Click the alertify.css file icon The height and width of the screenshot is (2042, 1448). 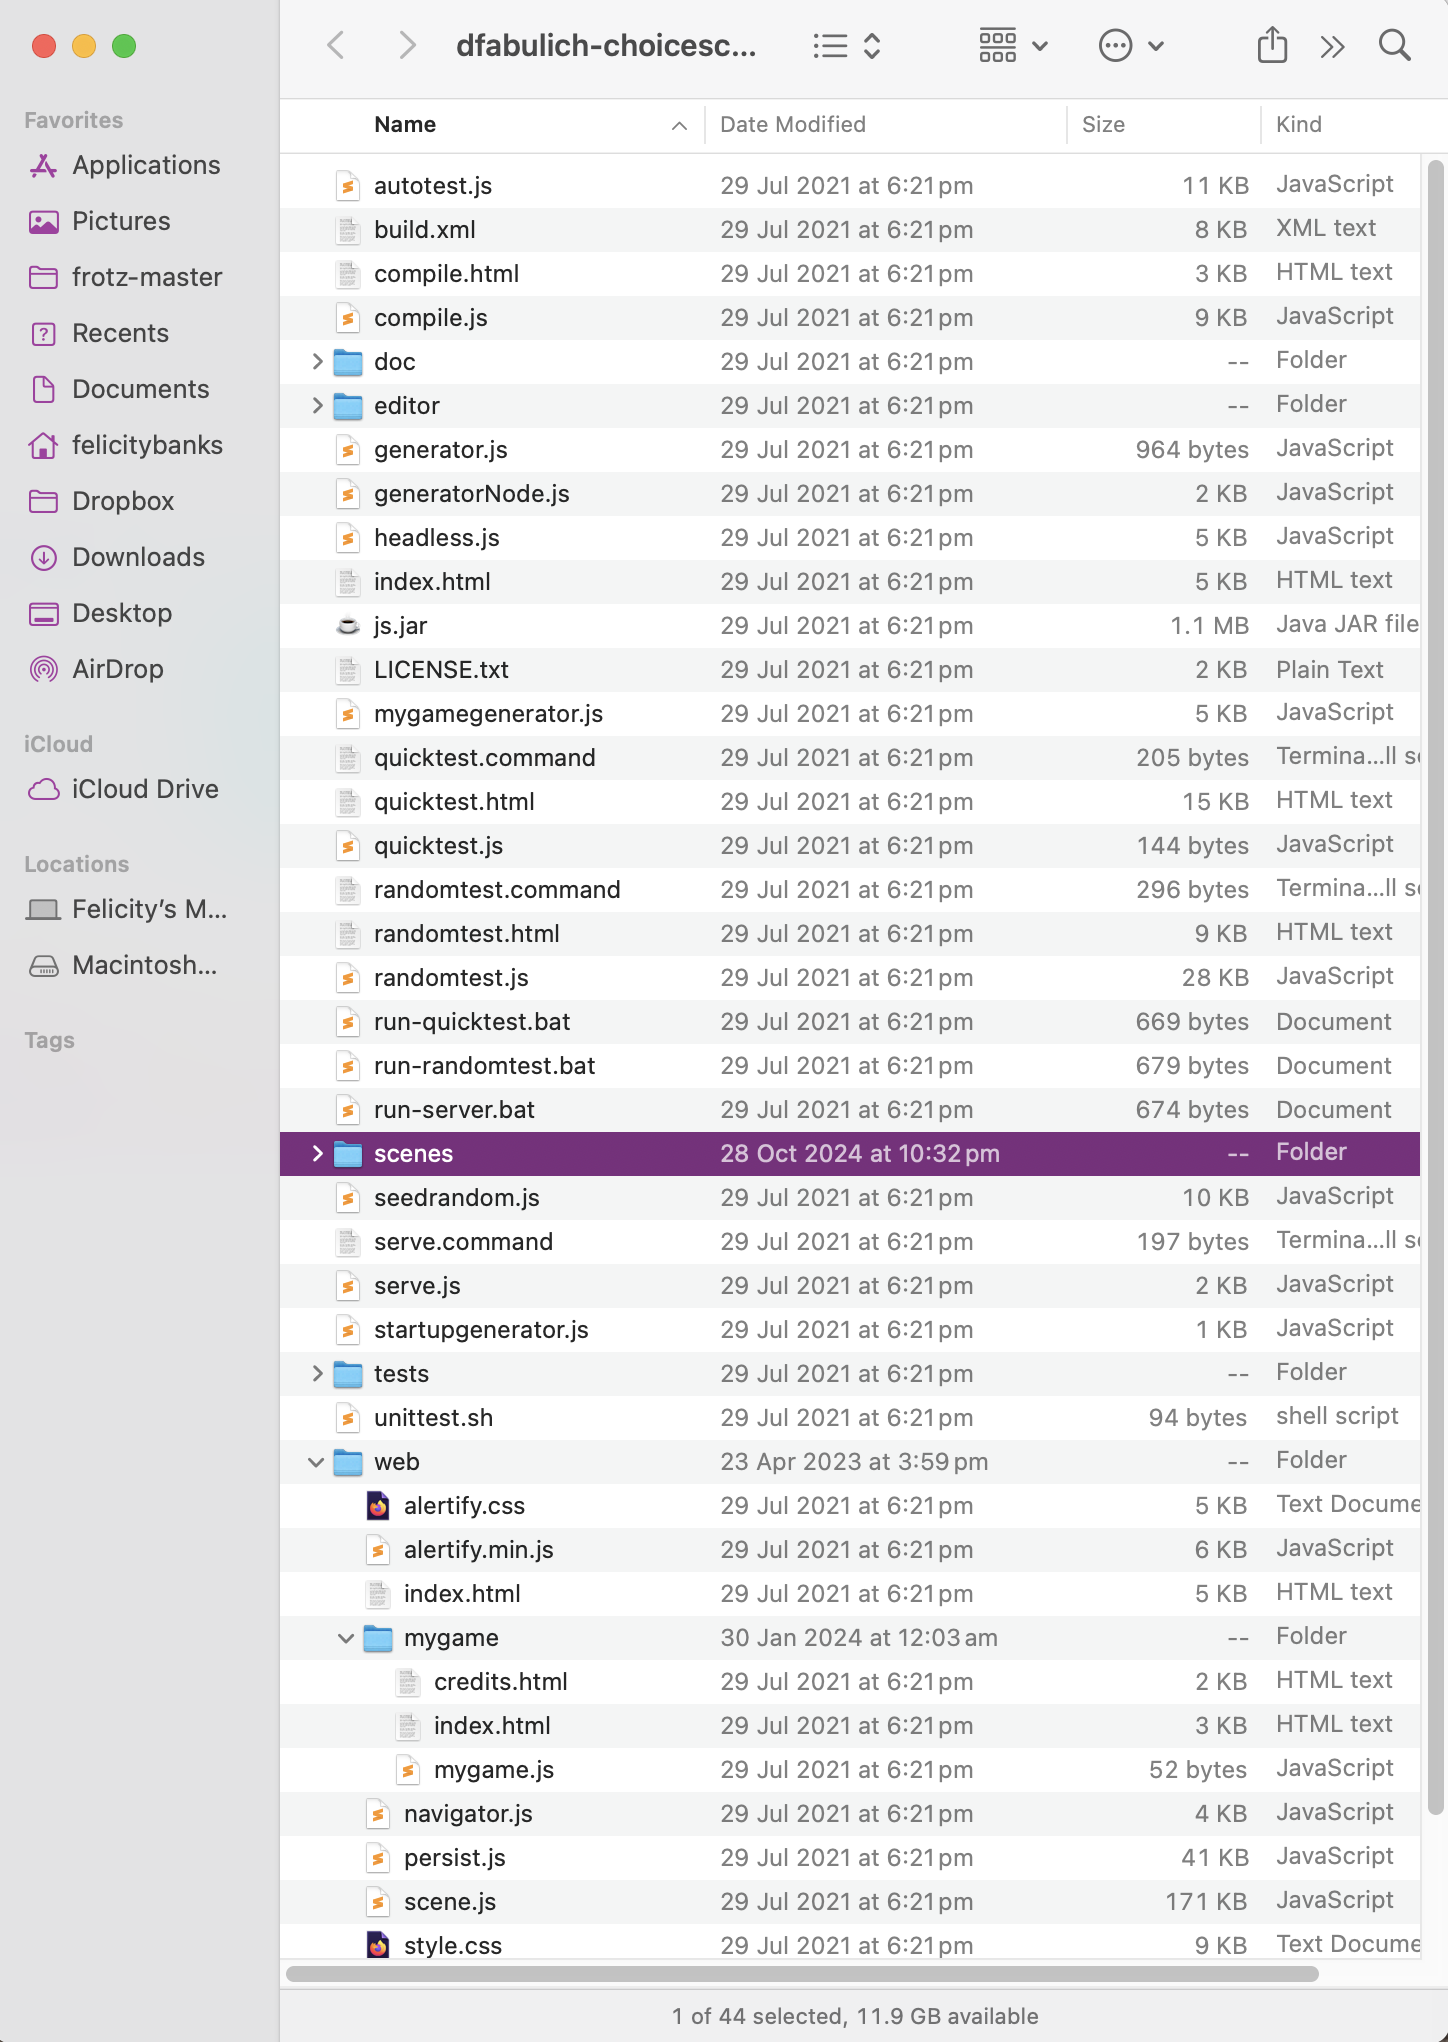pos(378,1506)
